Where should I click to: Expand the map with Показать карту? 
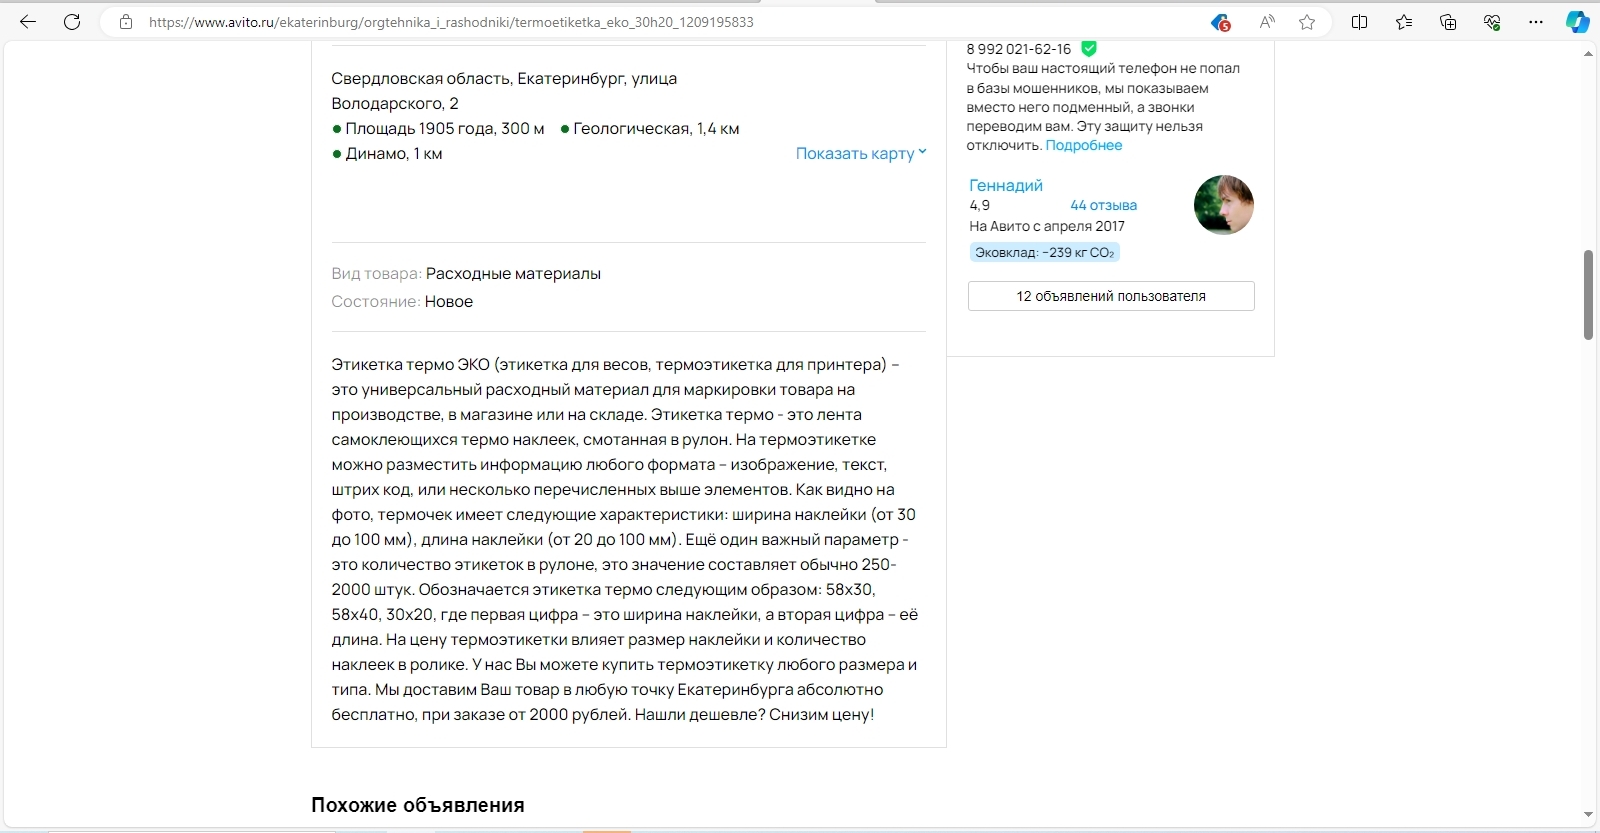861,153
